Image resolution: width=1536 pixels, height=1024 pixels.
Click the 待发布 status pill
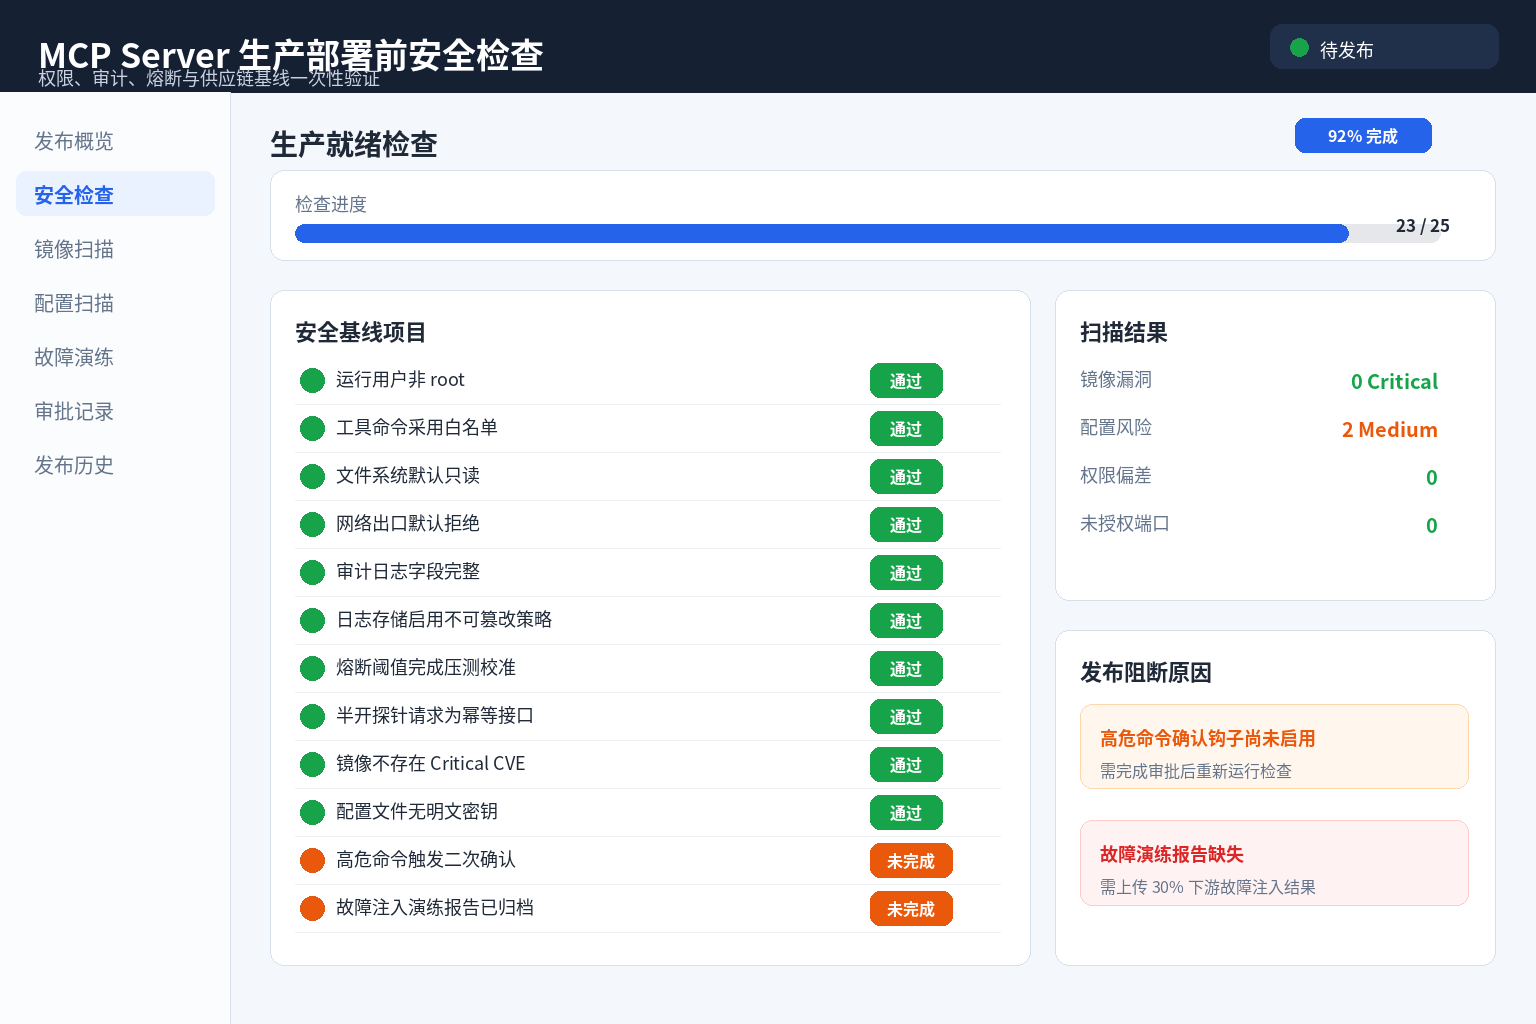click(1384, 47)
